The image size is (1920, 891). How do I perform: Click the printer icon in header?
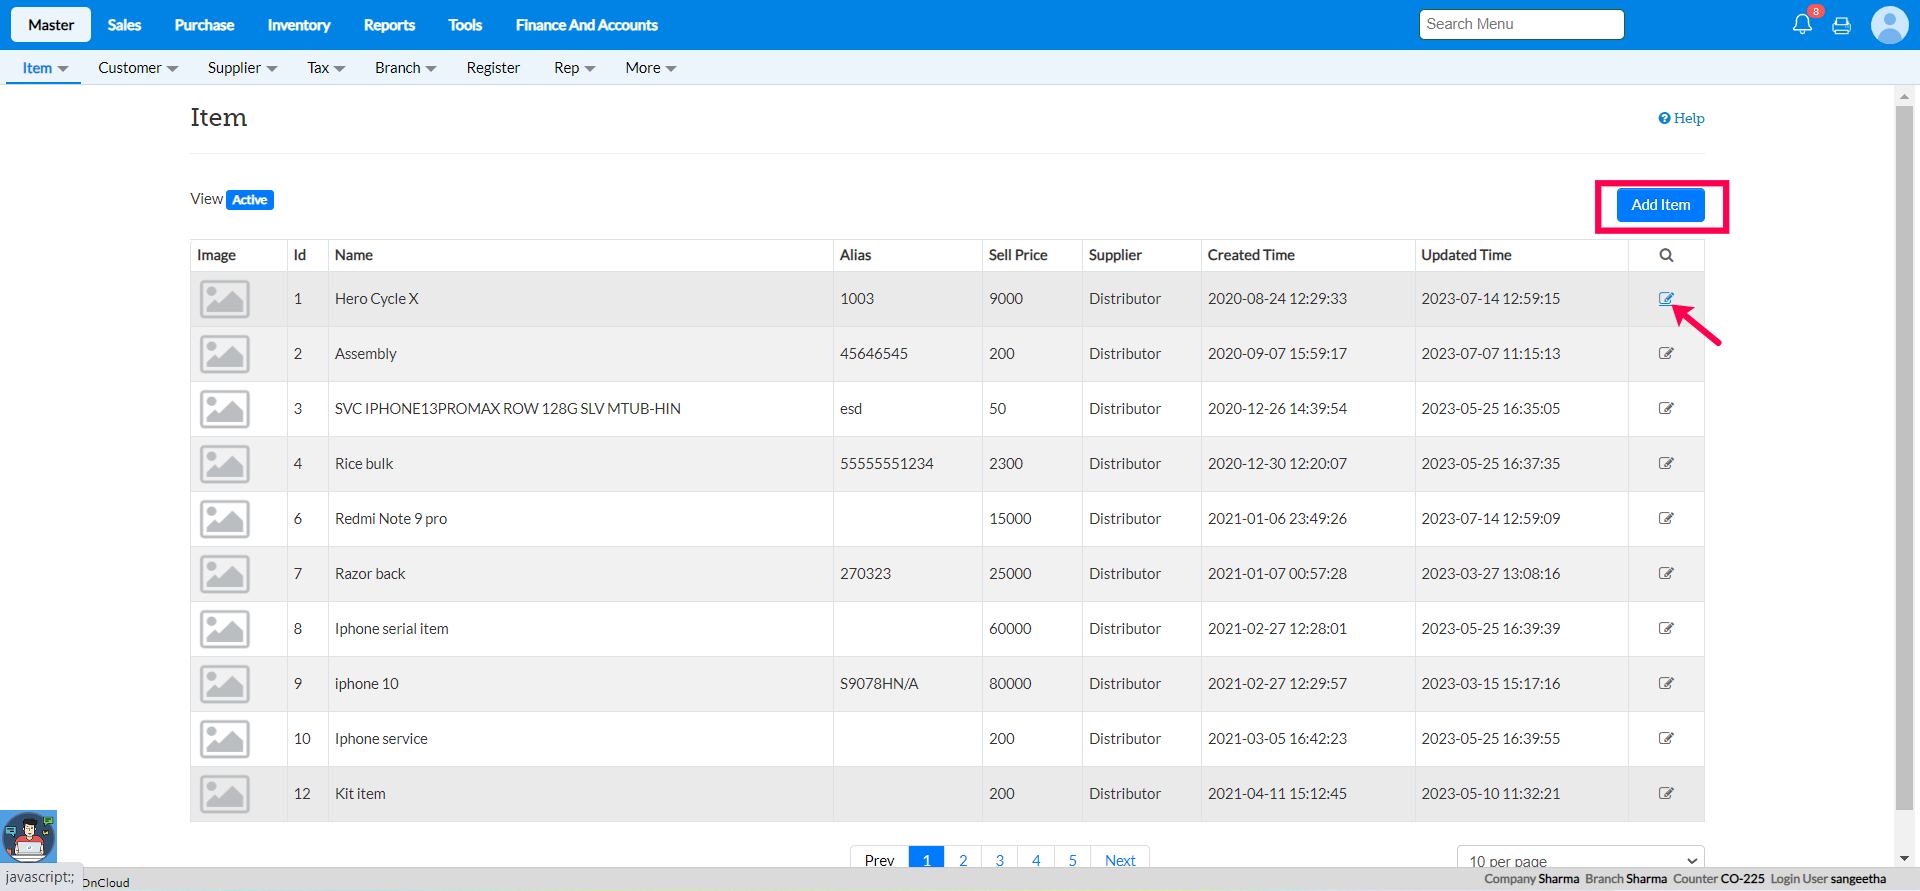click(1841, 26)
